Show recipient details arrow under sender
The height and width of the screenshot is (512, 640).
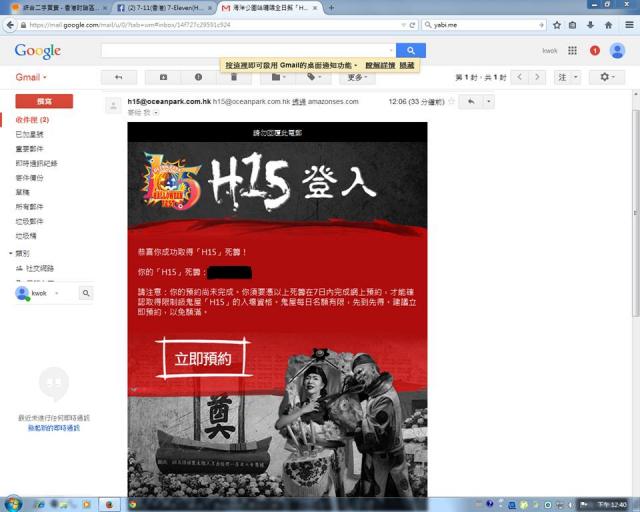coord(156,113)
